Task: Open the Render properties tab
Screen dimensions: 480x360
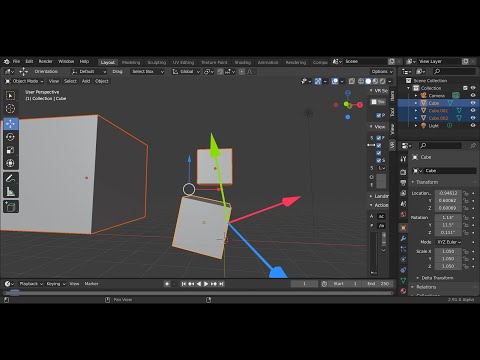Action: 403,172
